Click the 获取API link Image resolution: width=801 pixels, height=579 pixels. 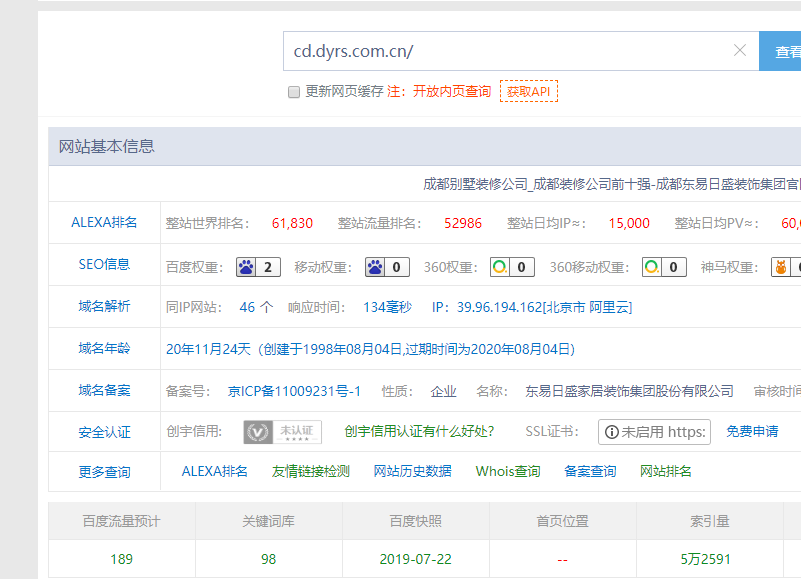528,91
